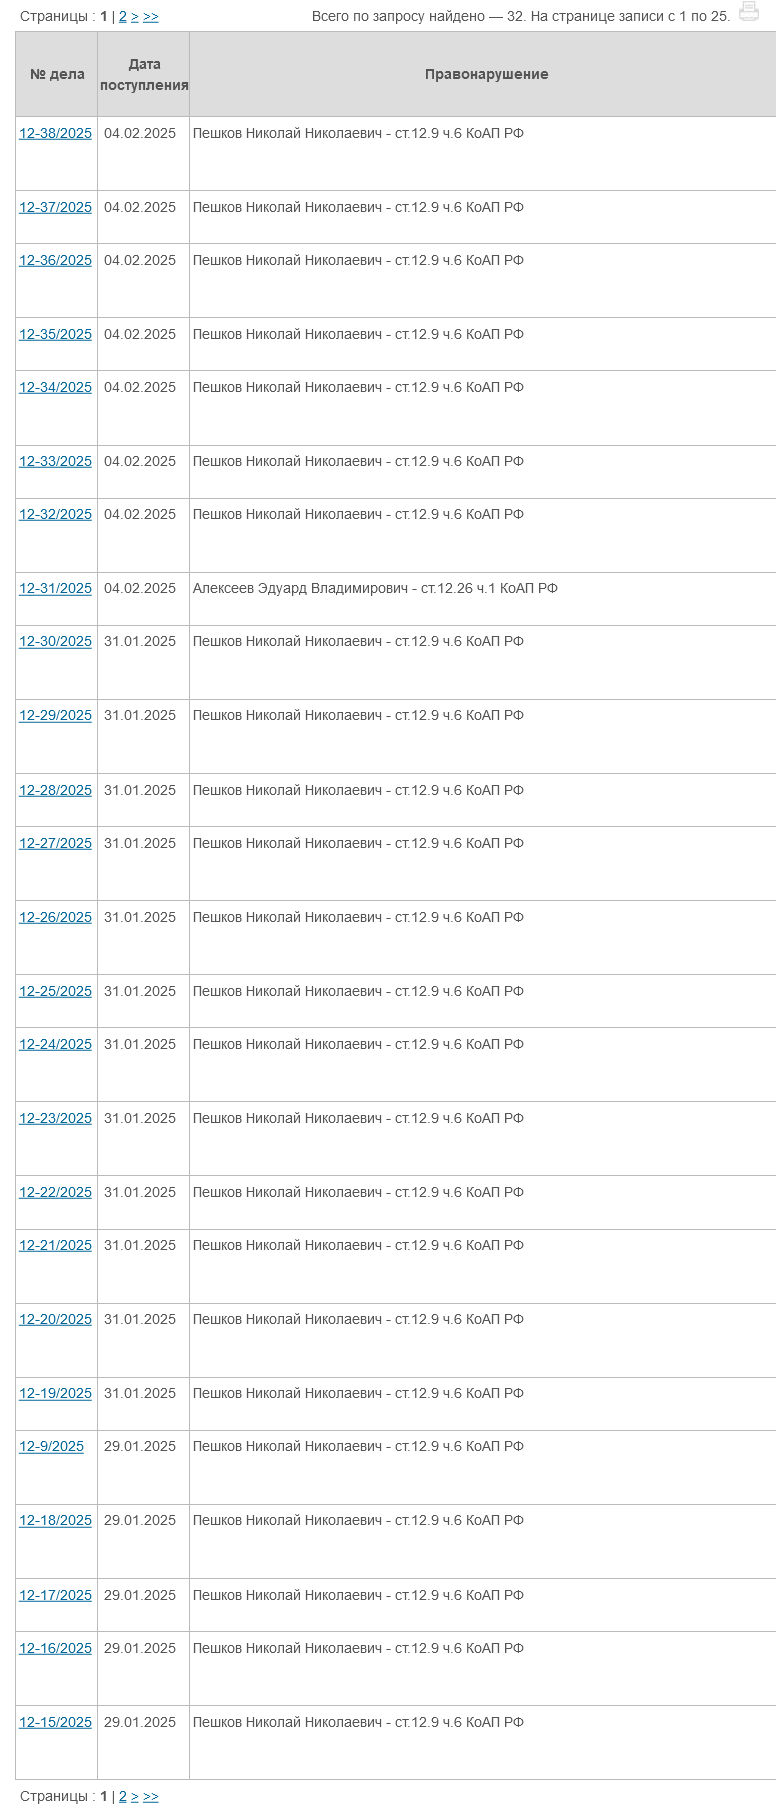
Task: Click the top next-page '>' arrow
Action: [x=135, y=16]
